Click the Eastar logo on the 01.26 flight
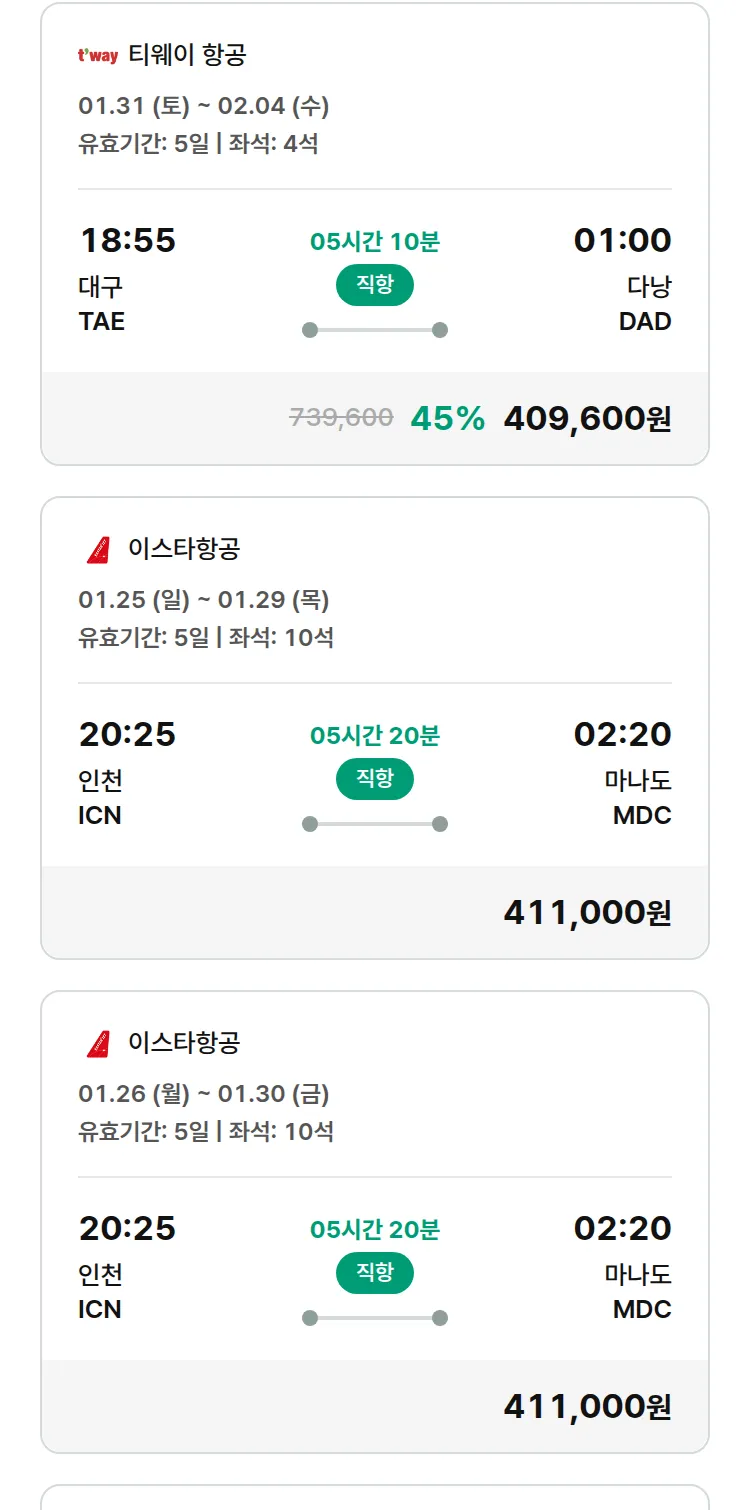This screenshot has width=750, height=1510. tap(98, 1043)
